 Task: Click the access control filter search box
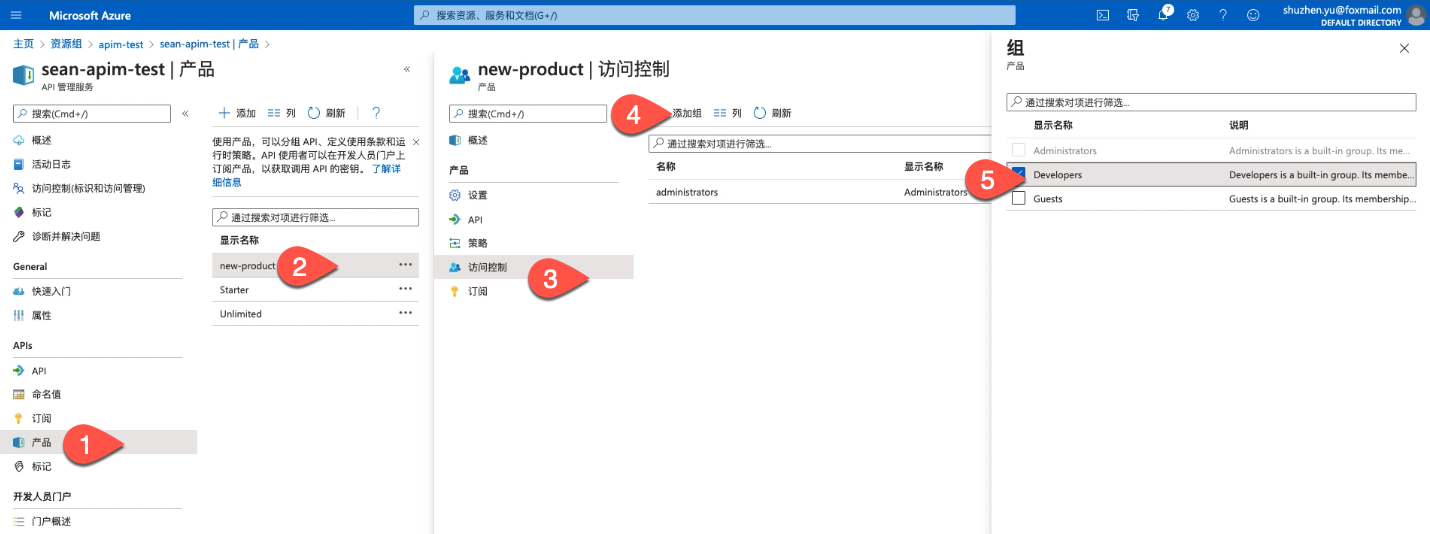pyautogui.click(x=819, y=144)
